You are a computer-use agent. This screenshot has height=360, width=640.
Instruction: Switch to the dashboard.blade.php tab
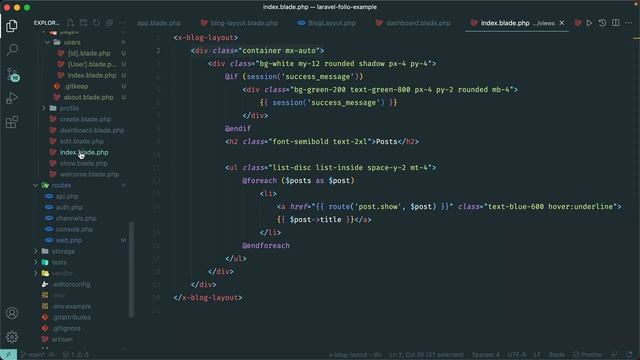[x=413, y=23]
